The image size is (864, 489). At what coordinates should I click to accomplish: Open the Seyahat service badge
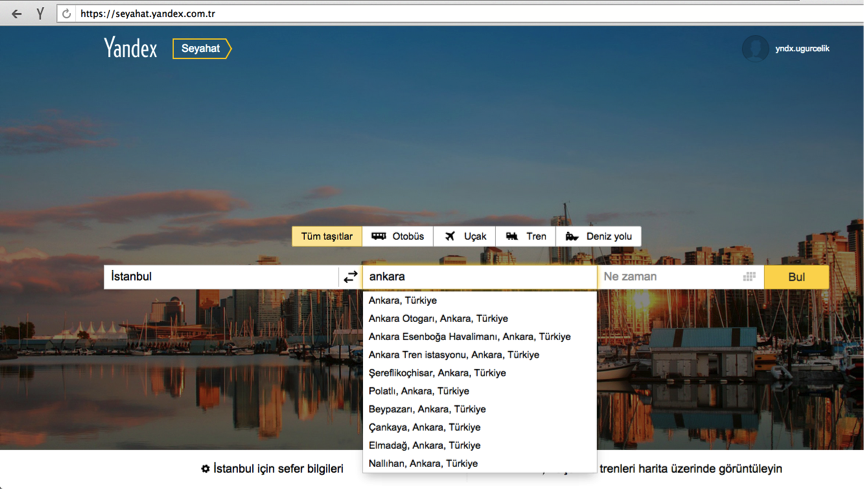click(x=202, y=49)
